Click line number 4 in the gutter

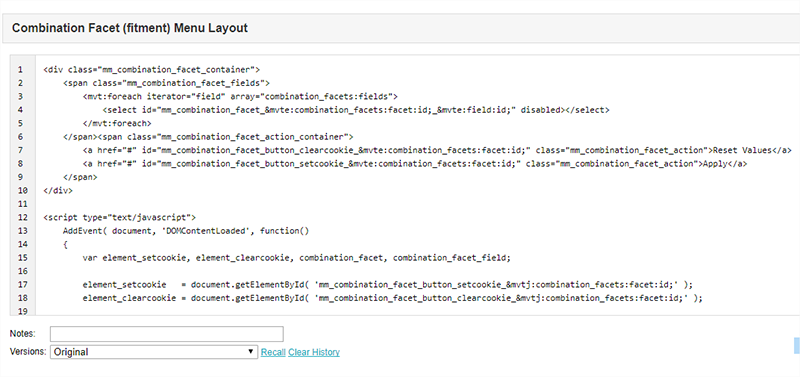[x=20, y=110]
